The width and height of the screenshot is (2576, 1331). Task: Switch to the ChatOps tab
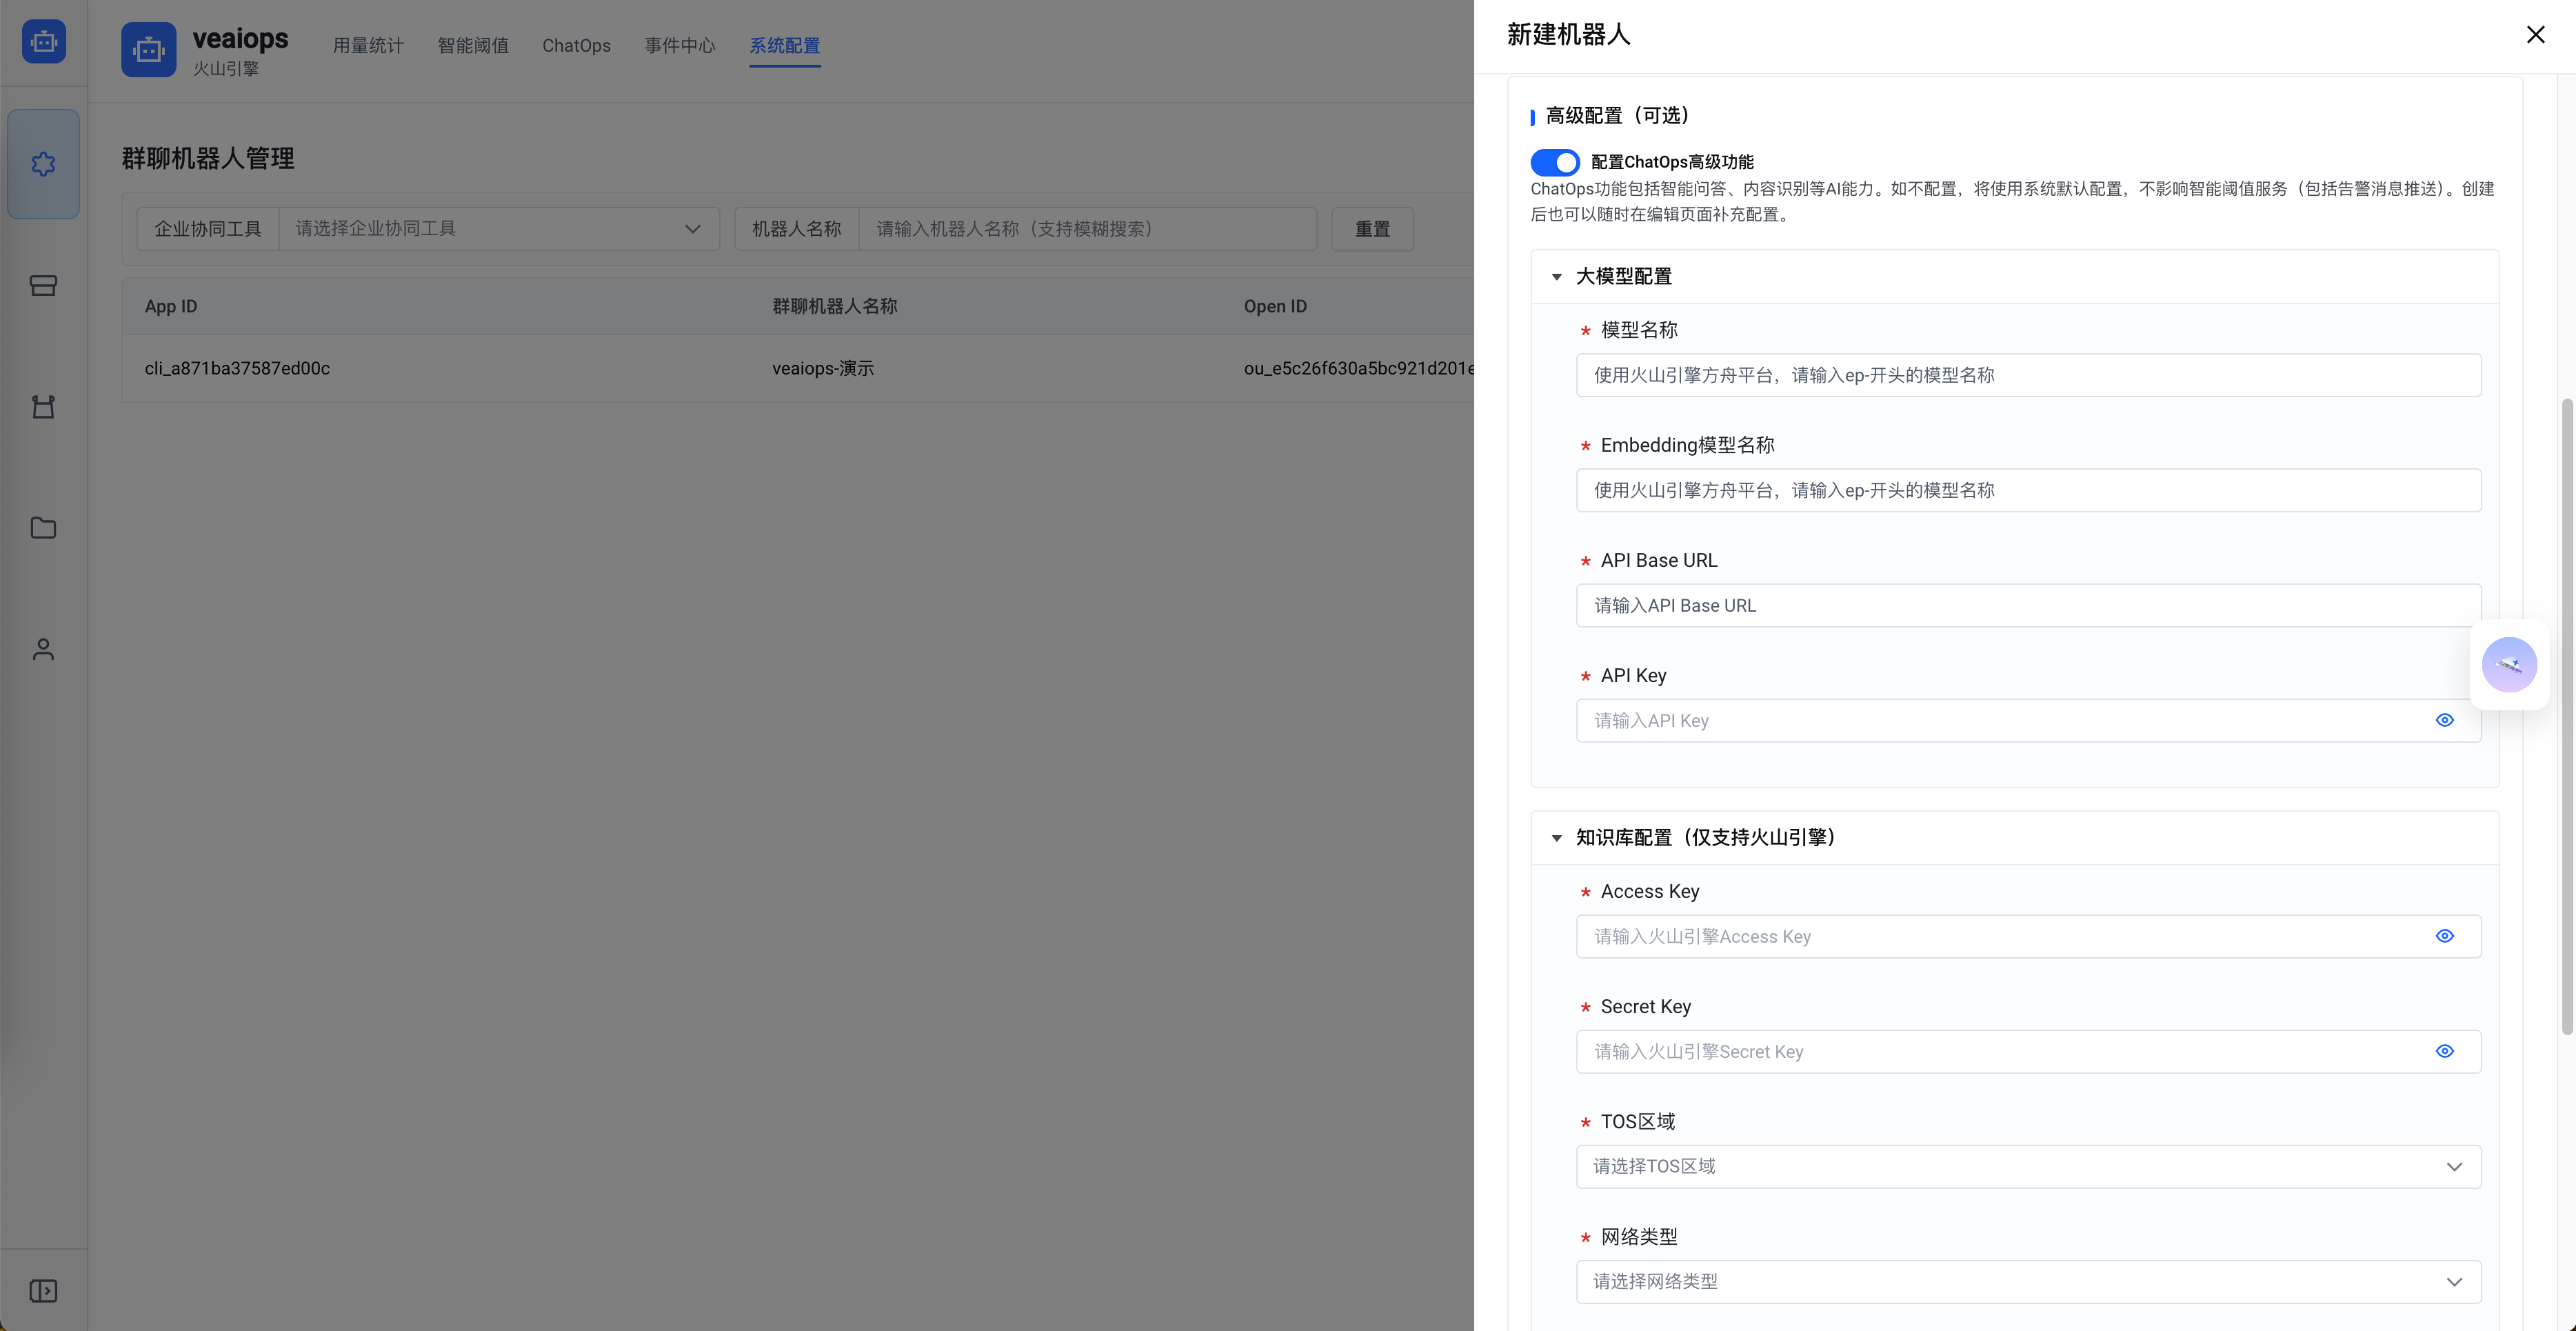pos(576,45)
